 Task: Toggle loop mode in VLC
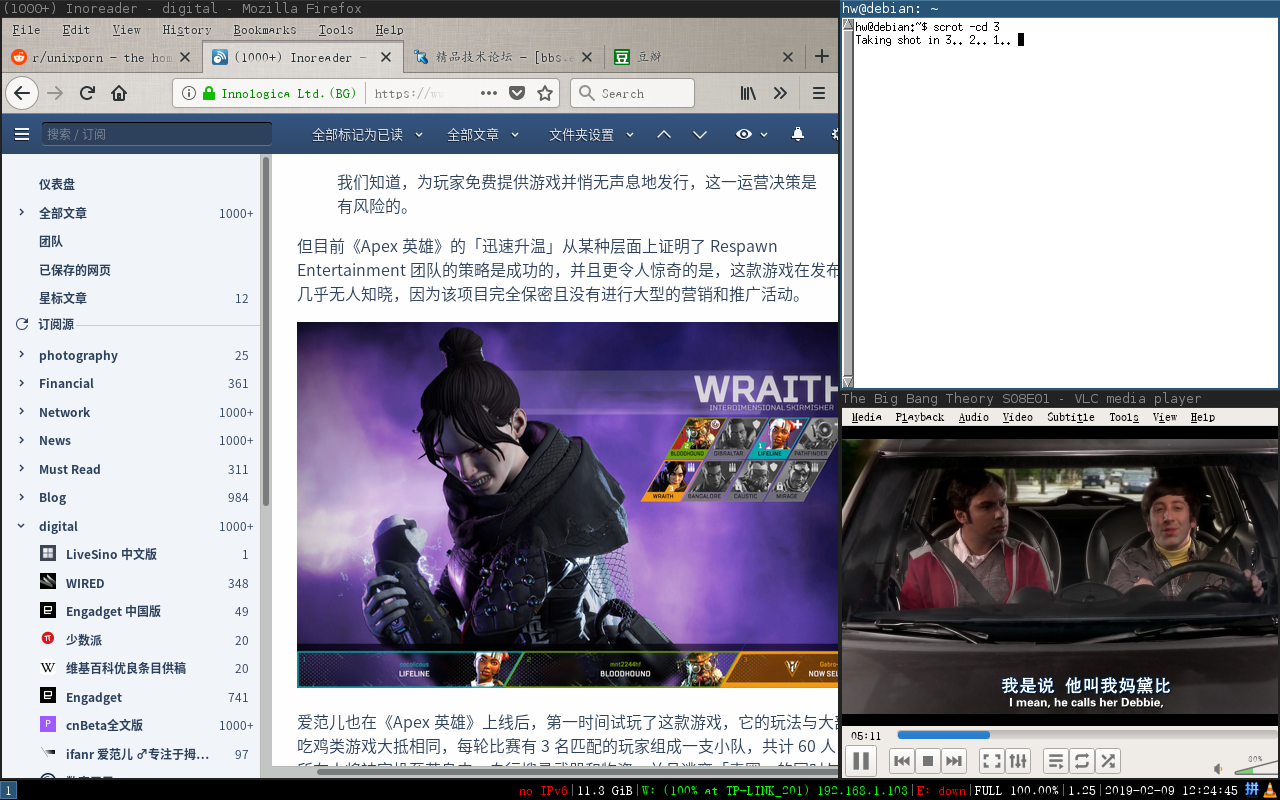click(1082, 761)
